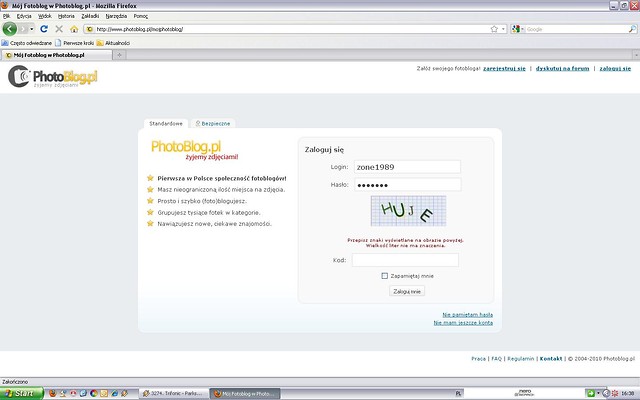
Task: Click the star beside Masz nieograniczoną ilość
Action: [150, 189]
